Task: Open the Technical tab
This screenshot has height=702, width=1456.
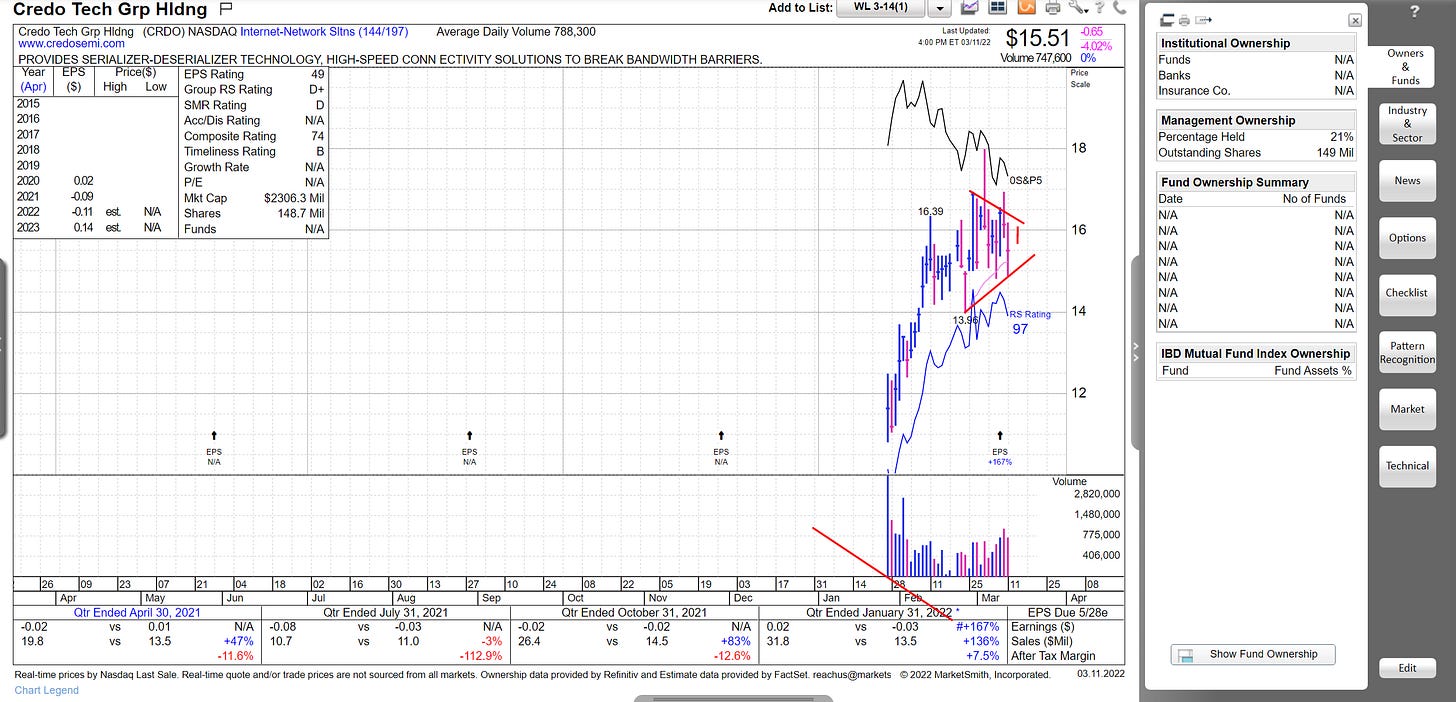Action: [1407, 466]
